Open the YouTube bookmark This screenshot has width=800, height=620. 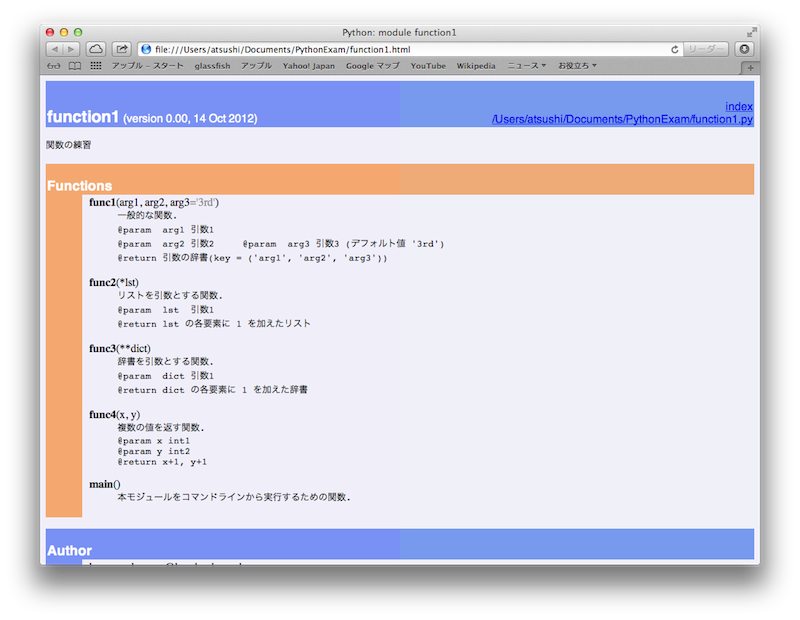coord(428,66)
